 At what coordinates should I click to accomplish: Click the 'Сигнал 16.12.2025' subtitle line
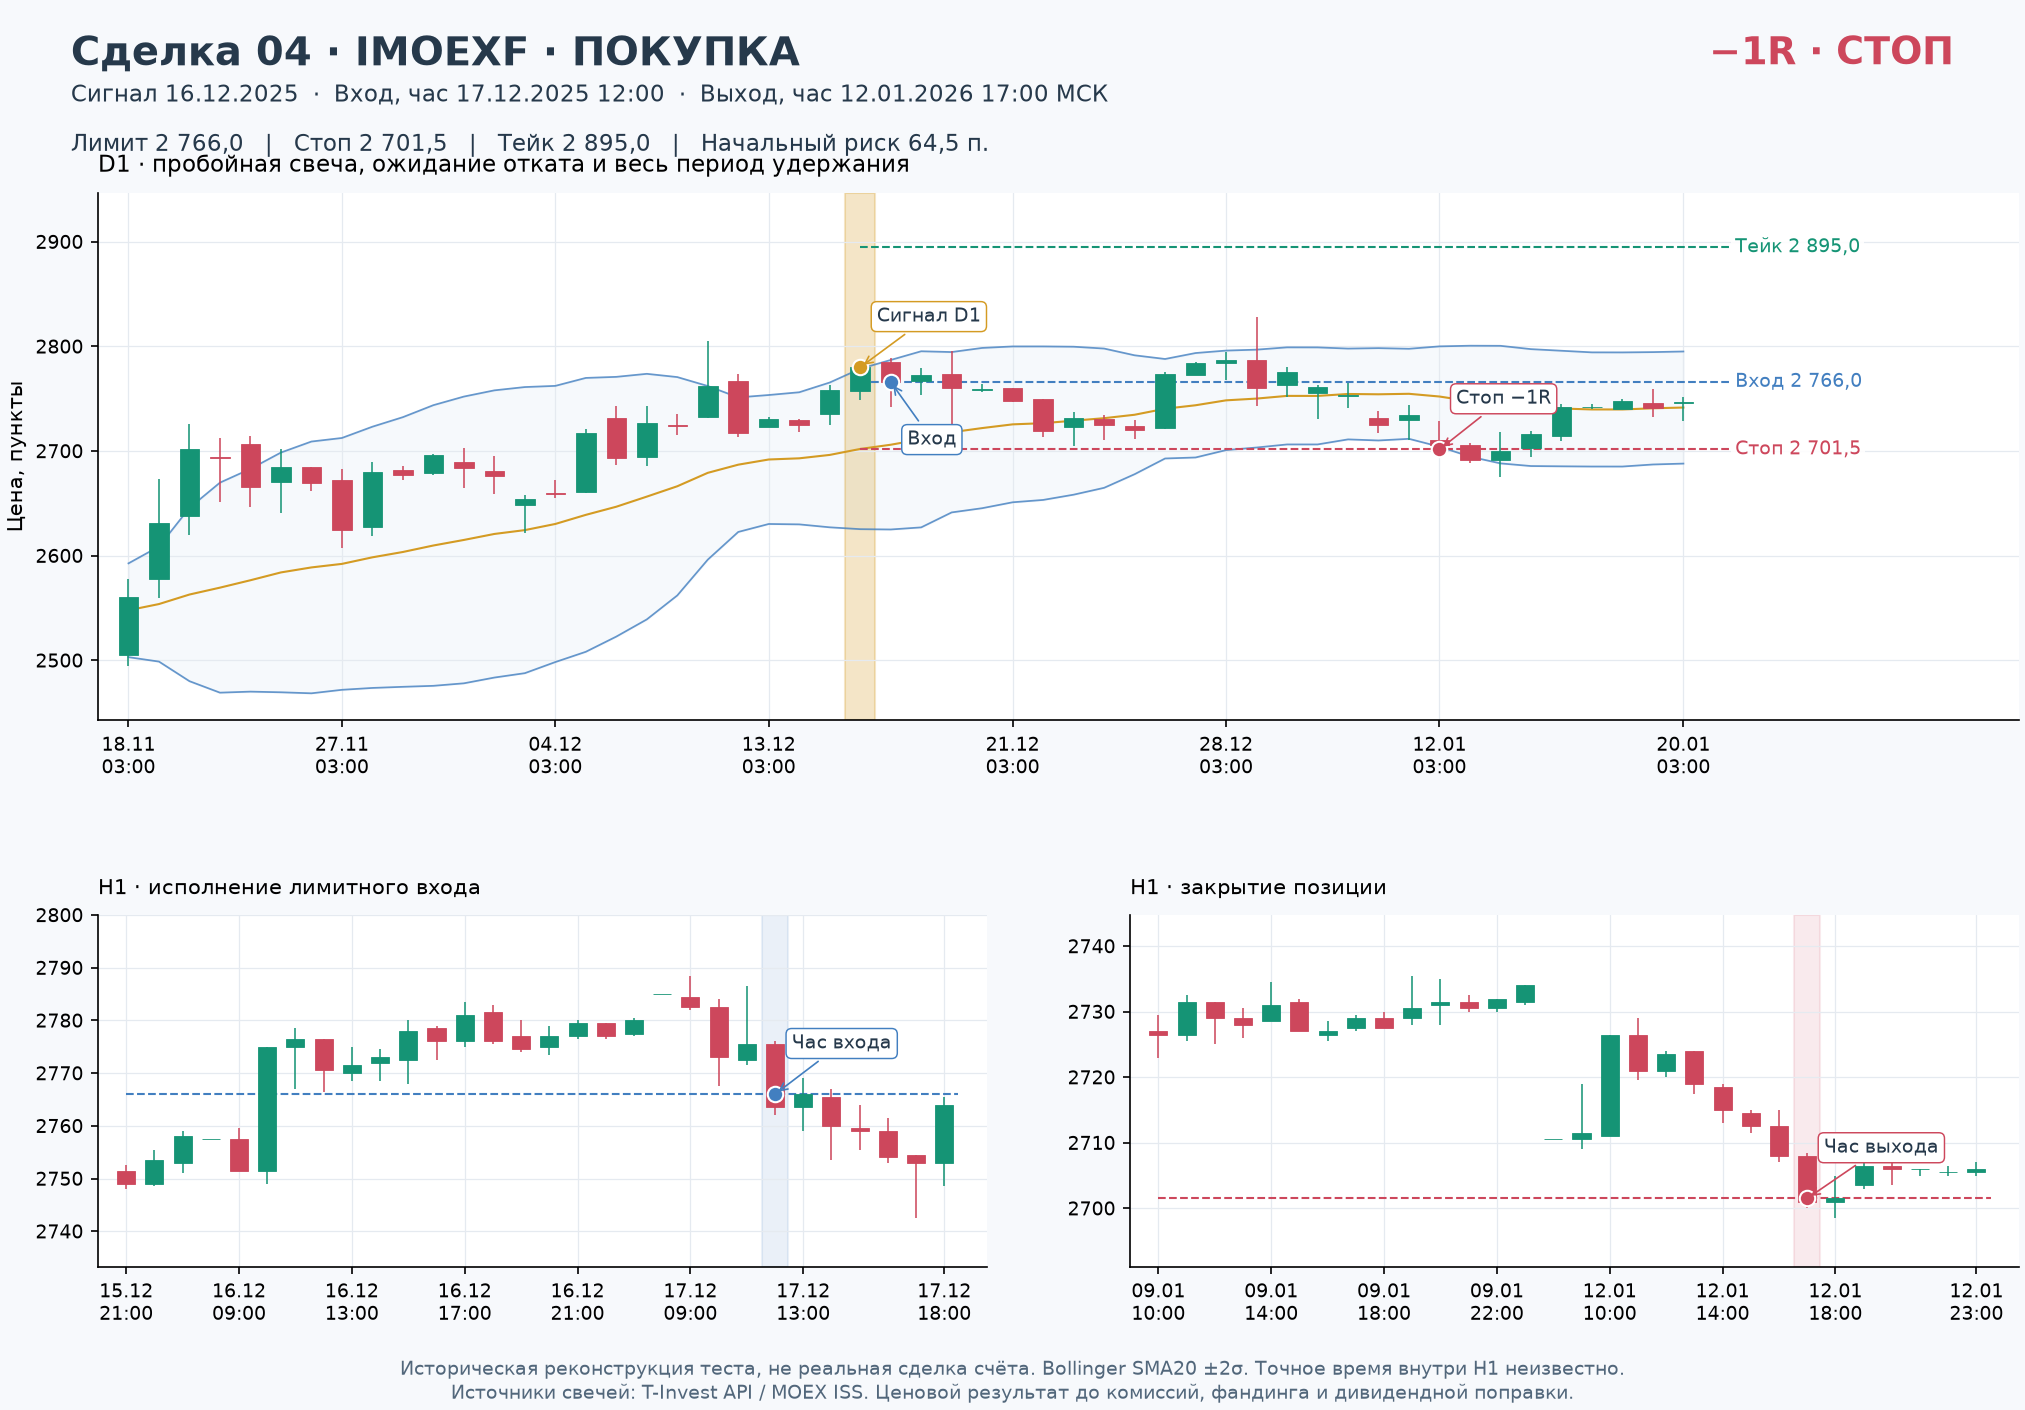[x=589, y=94]
